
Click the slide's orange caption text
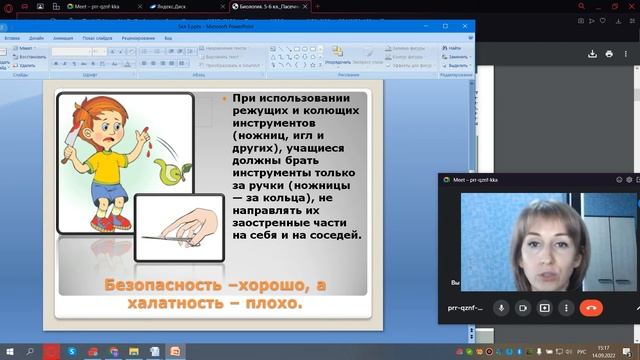215,294
